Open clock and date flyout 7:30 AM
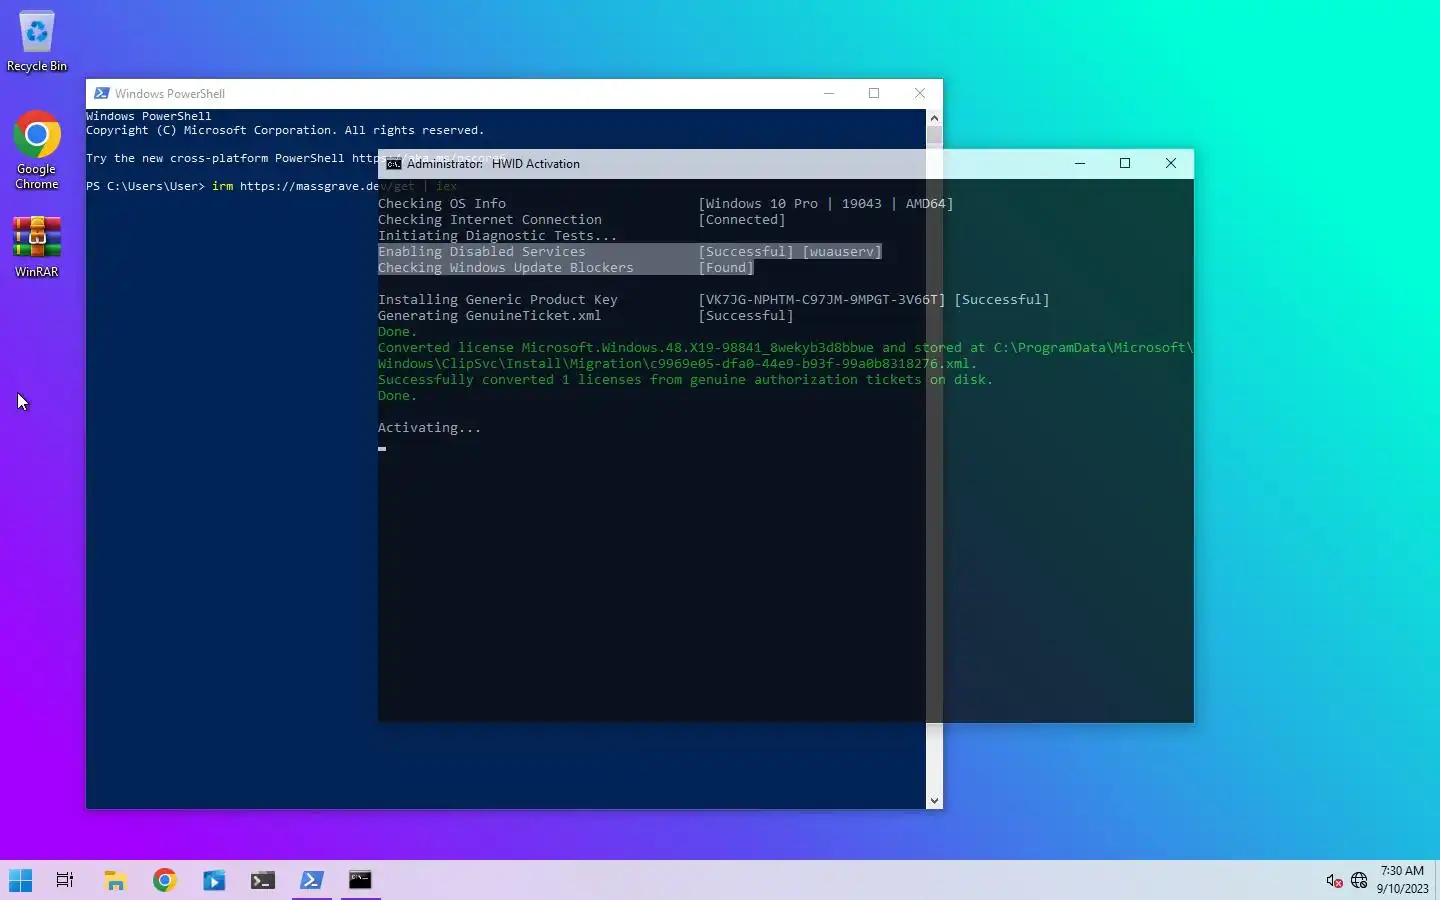This screenshot has height=900, width=1440. click(1402, 880)
